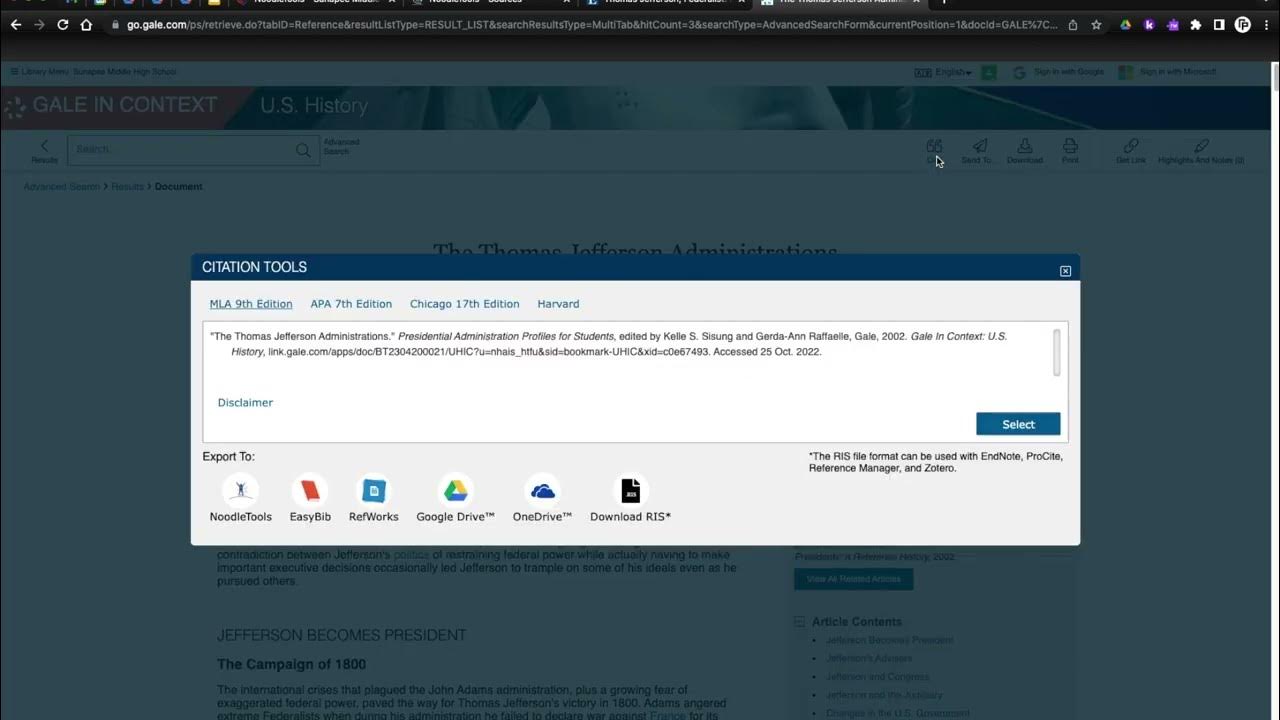Export citation to OneDrive

click(x=542, y=498)
